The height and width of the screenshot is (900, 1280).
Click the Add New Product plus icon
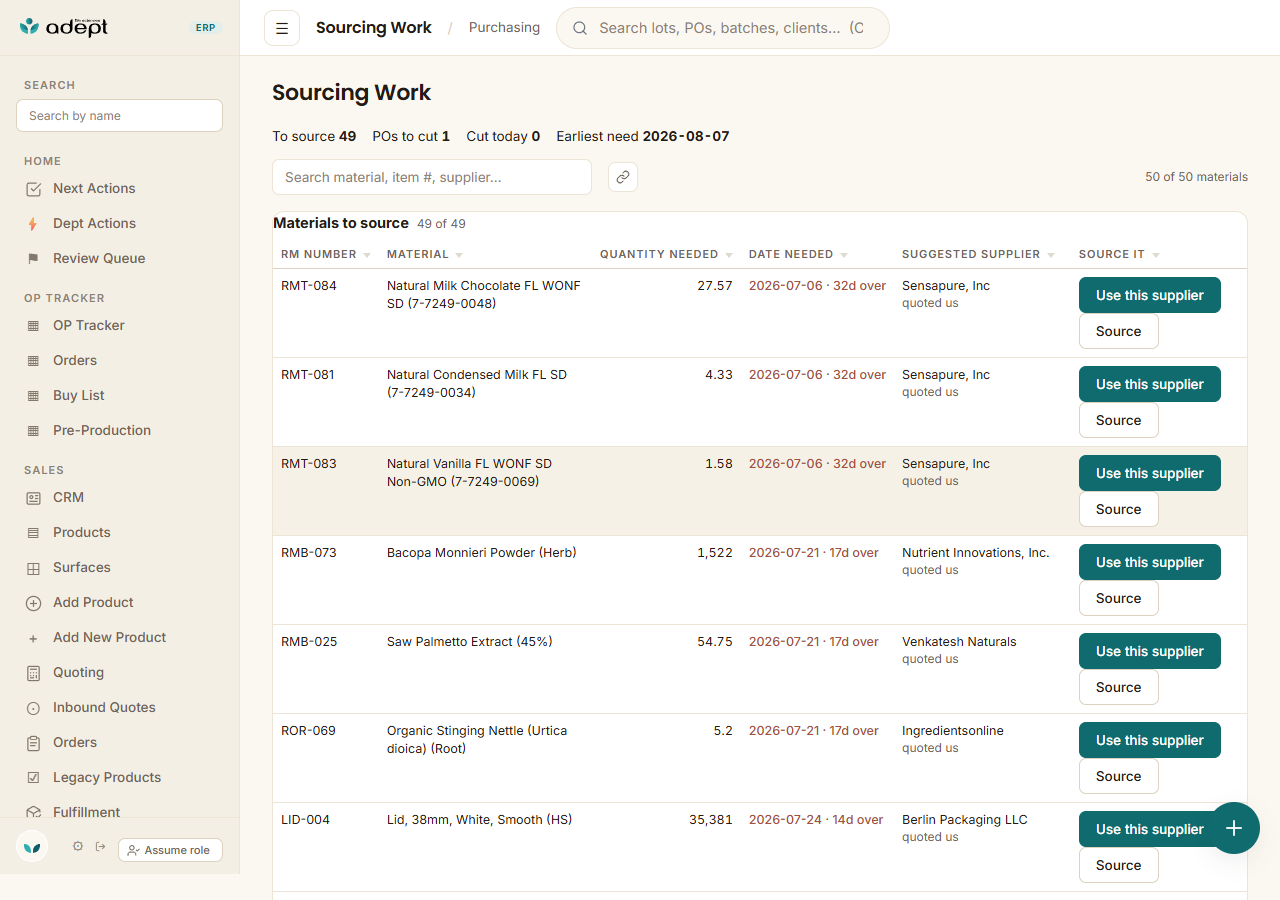[33, 638]
